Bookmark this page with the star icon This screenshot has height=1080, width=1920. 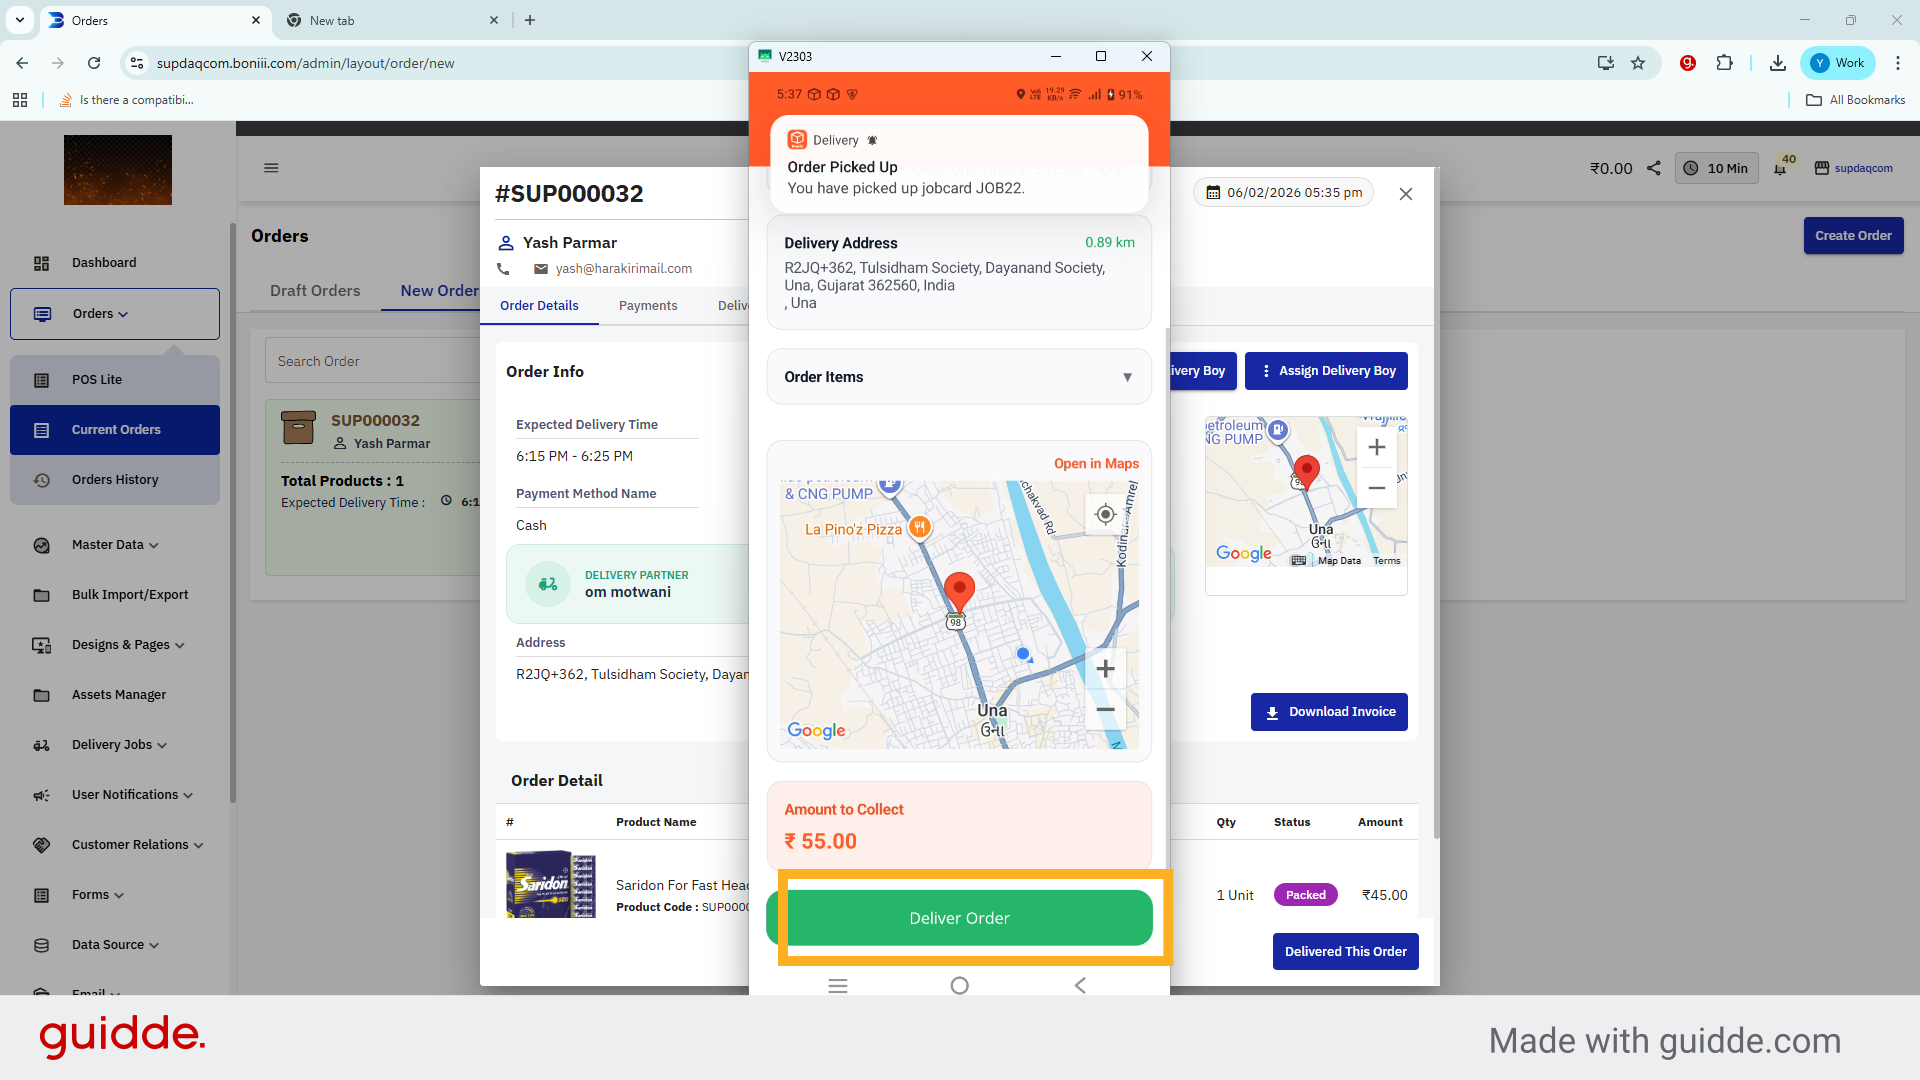pos(1638,63)
